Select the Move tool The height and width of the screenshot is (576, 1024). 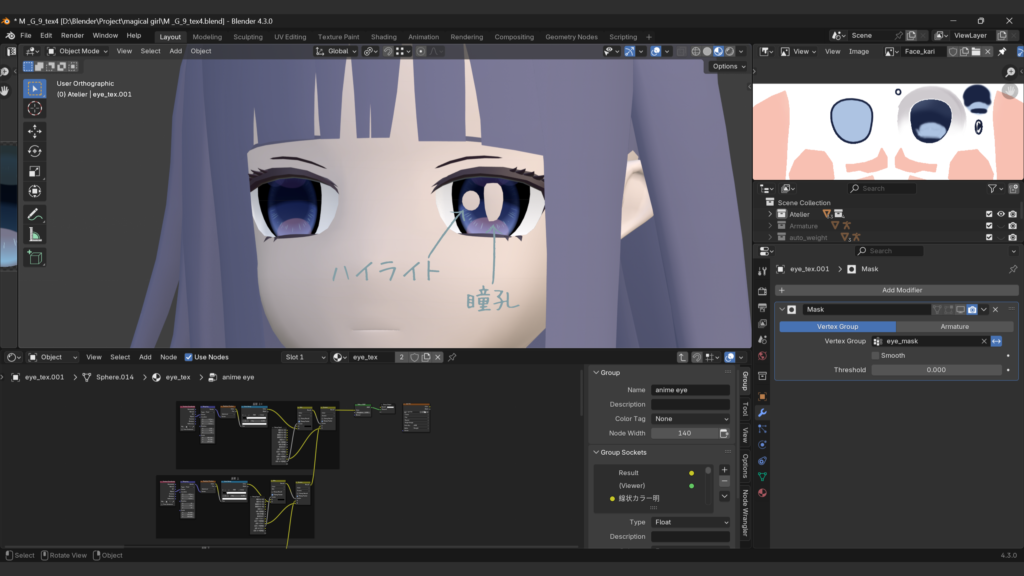[x=35, y=131]
